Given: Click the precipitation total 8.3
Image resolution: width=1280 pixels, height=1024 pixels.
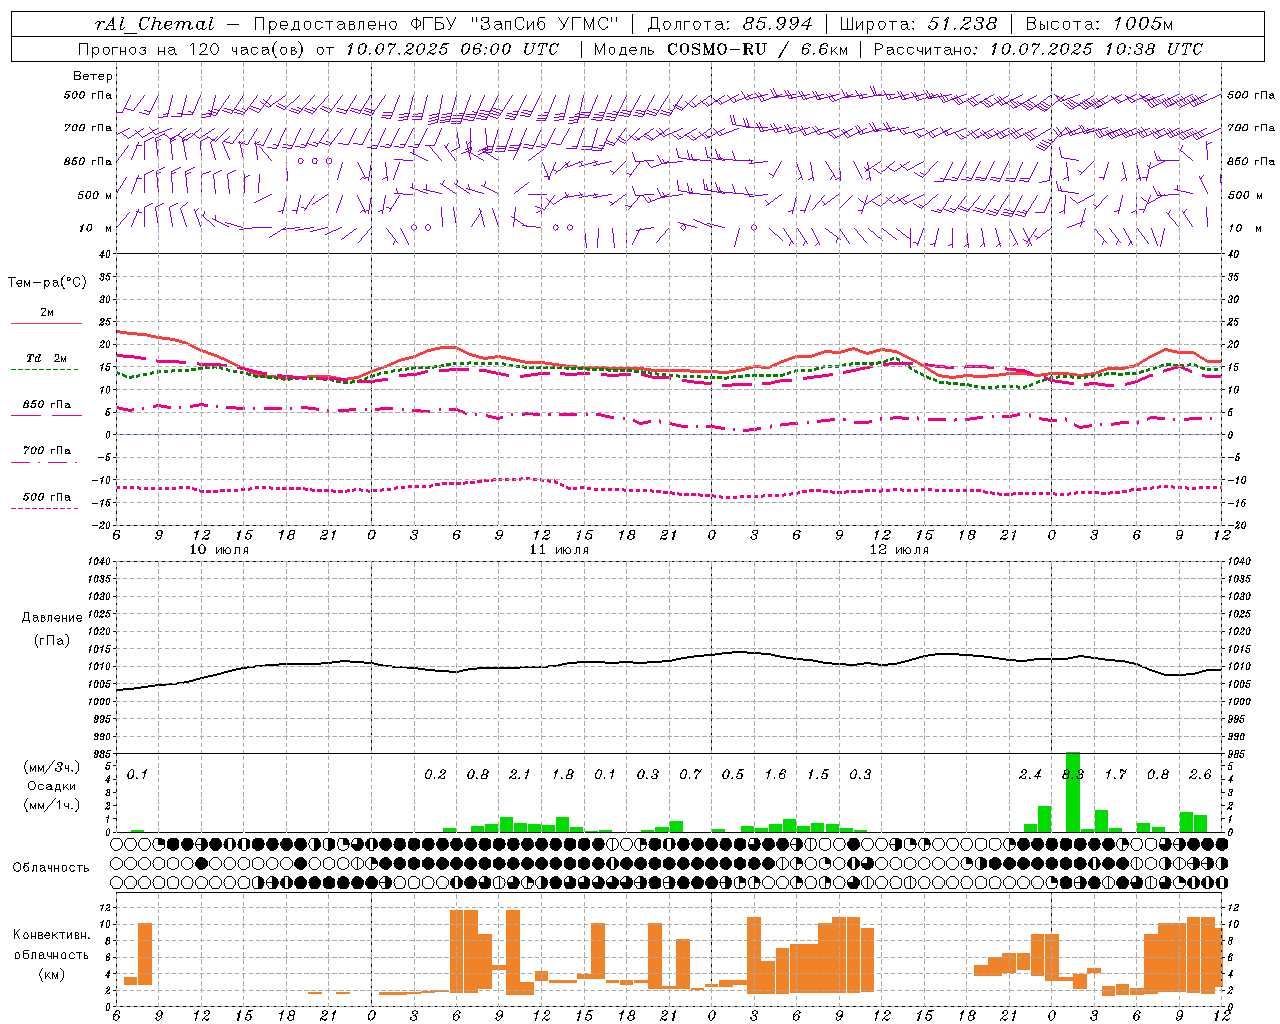Looking at the screenshot, I should [x=1073, y=774].
